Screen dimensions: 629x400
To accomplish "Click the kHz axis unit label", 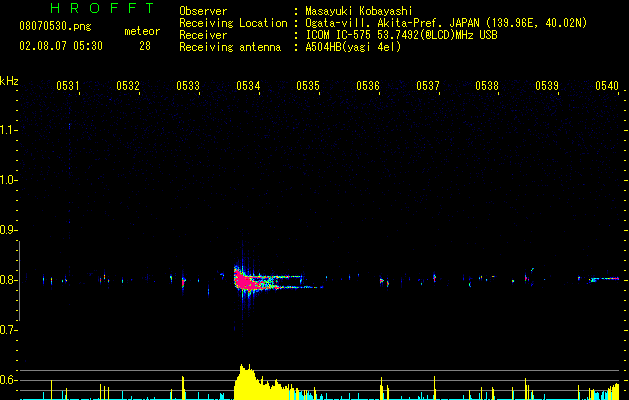I will click(x=9, y=81).
